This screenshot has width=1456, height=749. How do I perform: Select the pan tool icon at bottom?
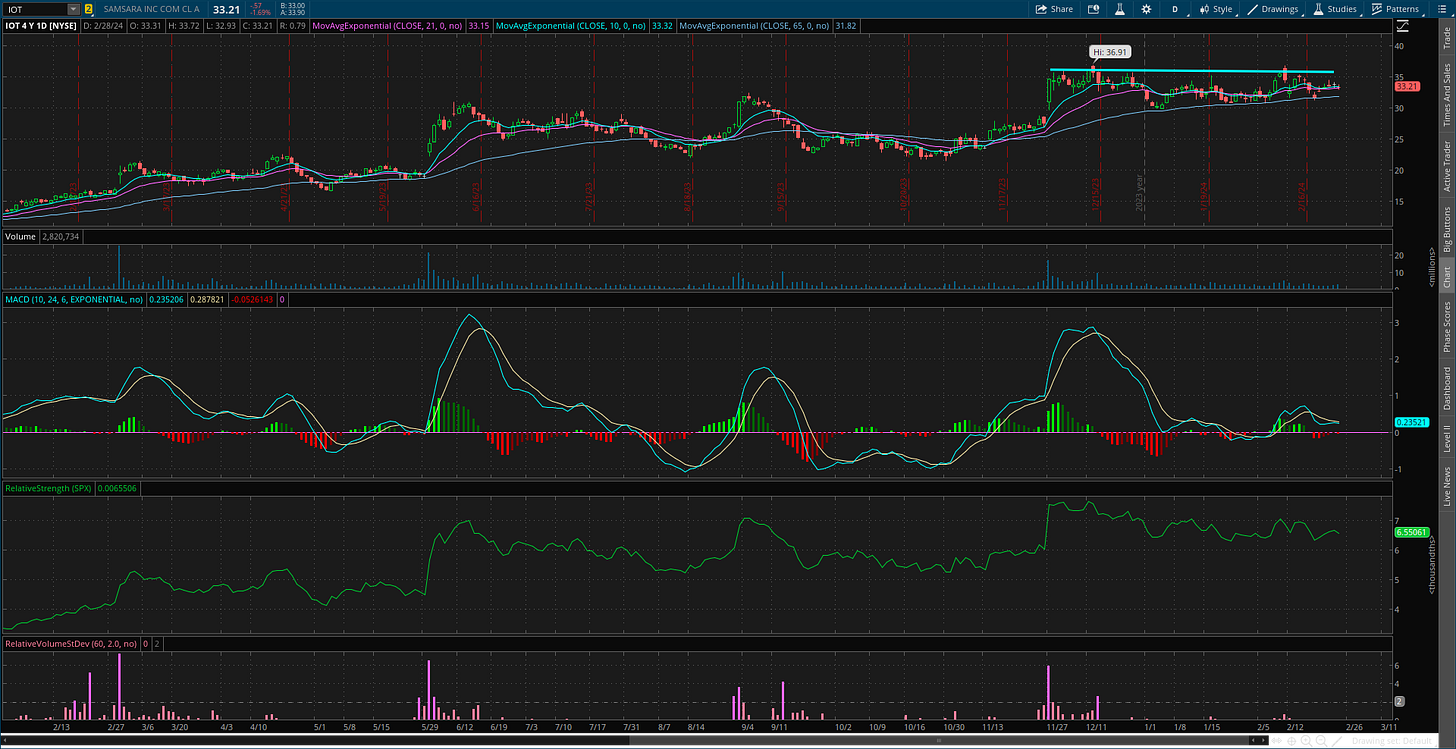[1276, 740]
